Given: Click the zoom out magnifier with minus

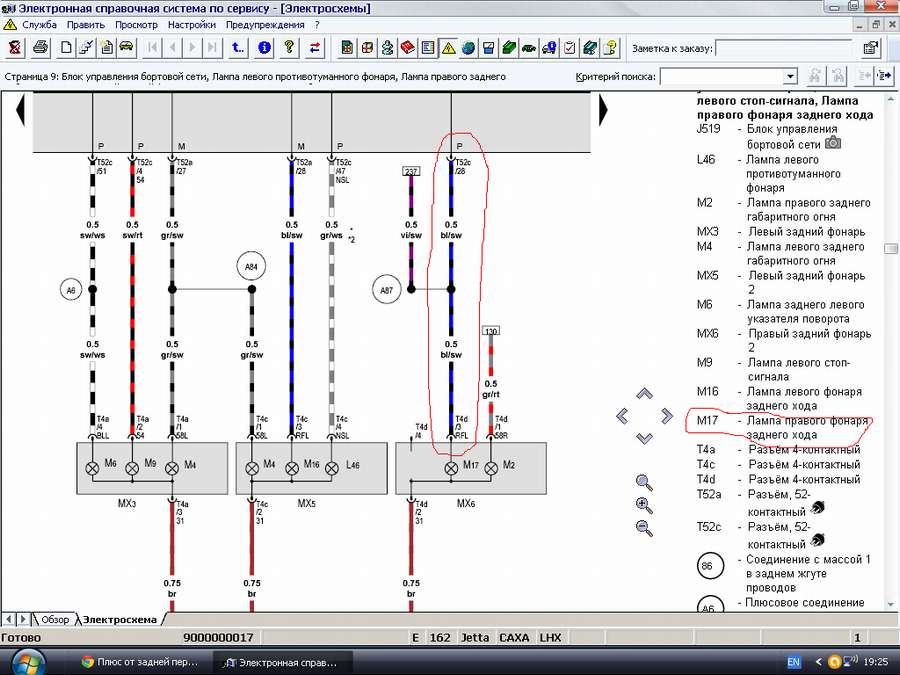Looking at the screenshot, I should pyautogui.click(x=644, y=527).
